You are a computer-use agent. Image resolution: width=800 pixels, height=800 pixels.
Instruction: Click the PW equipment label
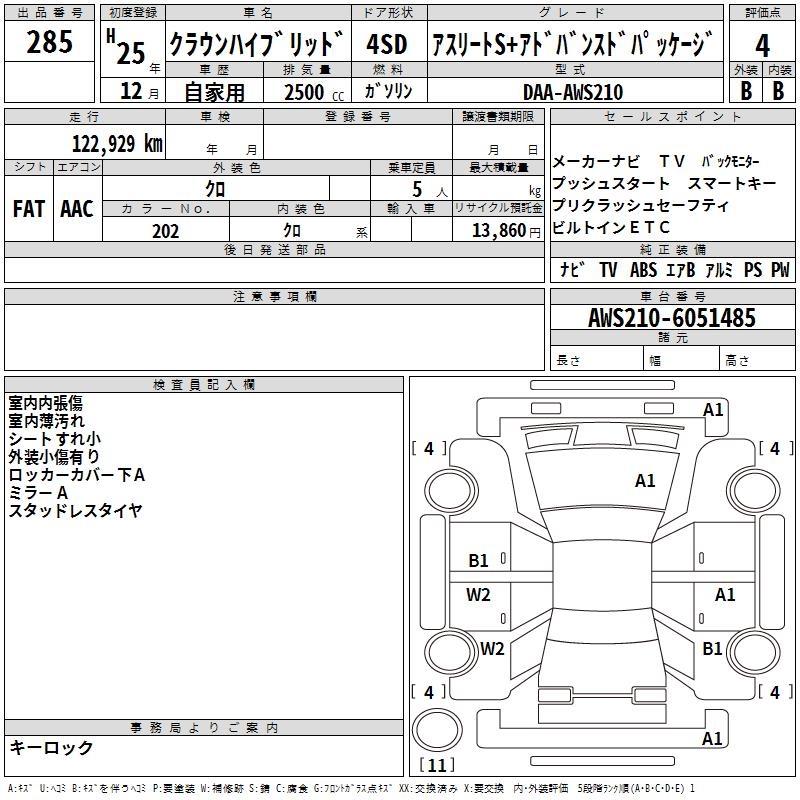click(780, 270)
